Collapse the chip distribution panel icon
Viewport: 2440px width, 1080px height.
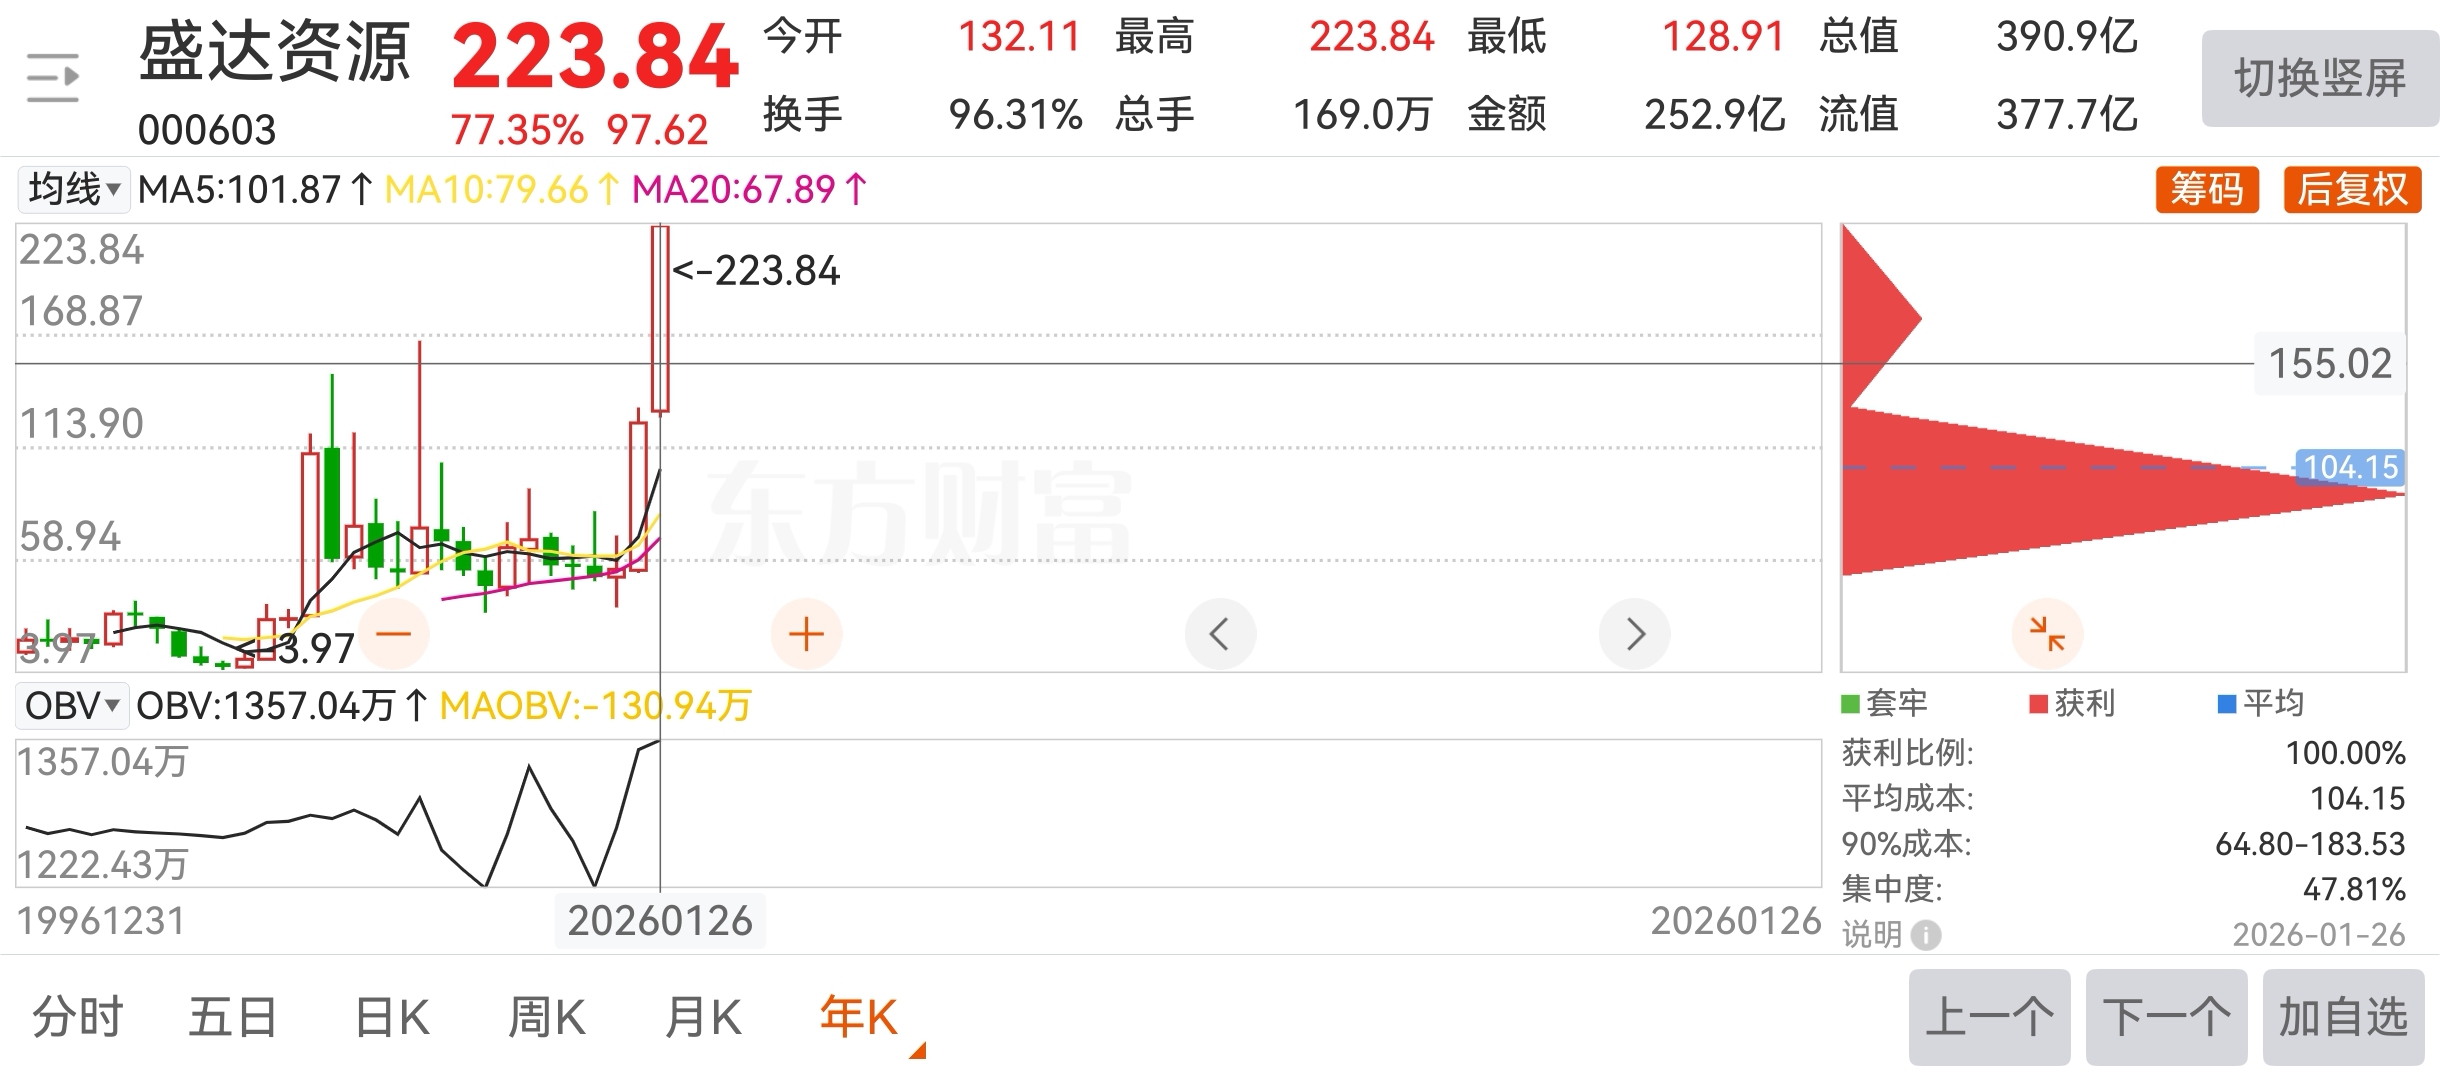coord(2047,634)
